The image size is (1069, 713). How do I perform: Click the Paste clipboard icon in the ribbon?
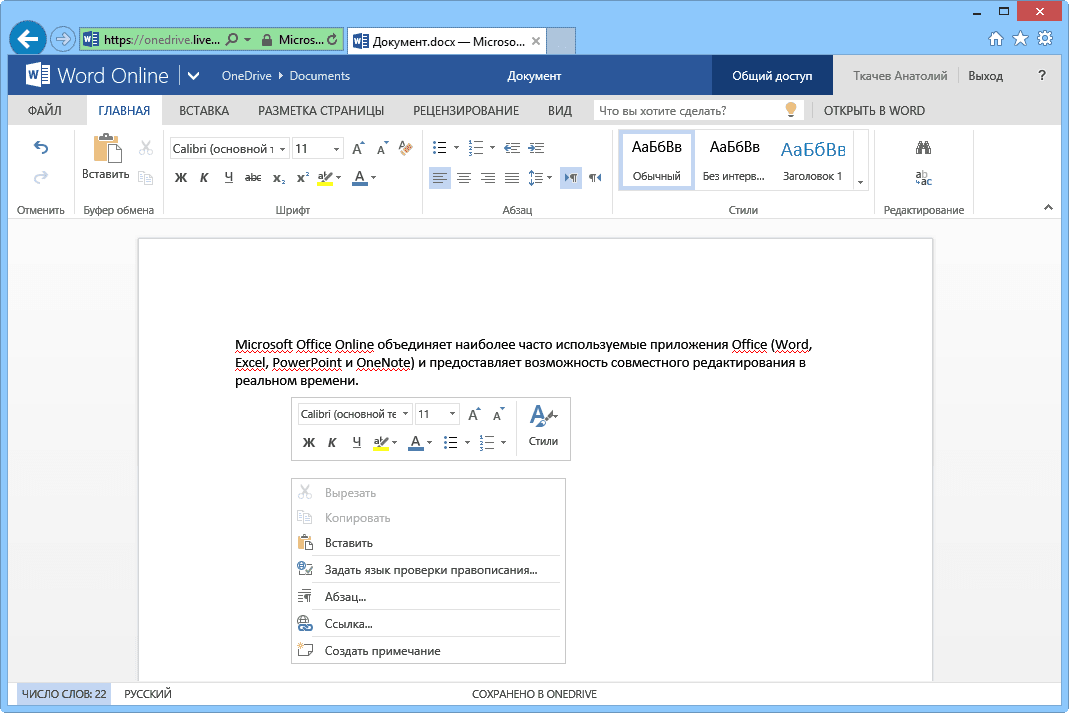pos(107,148)
